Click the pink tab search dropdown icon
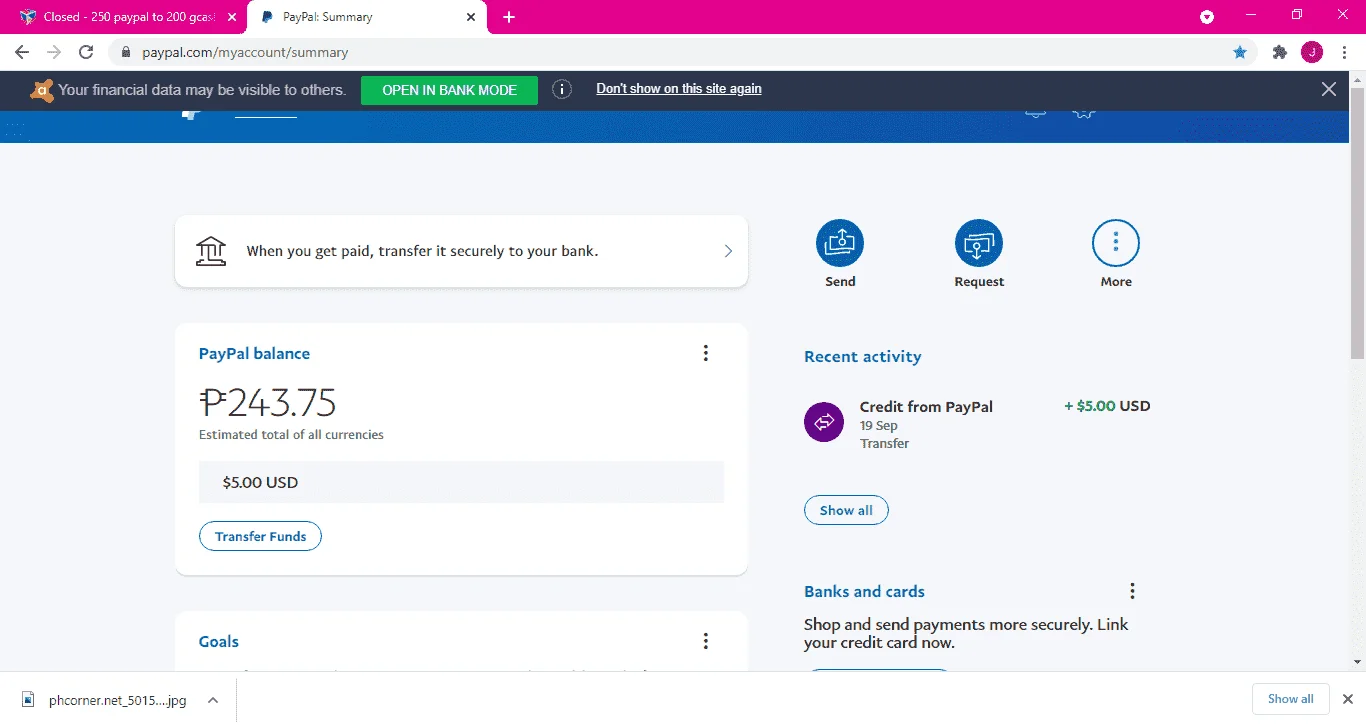The width and height of the screenshot is (1366, 728). 1207,17
